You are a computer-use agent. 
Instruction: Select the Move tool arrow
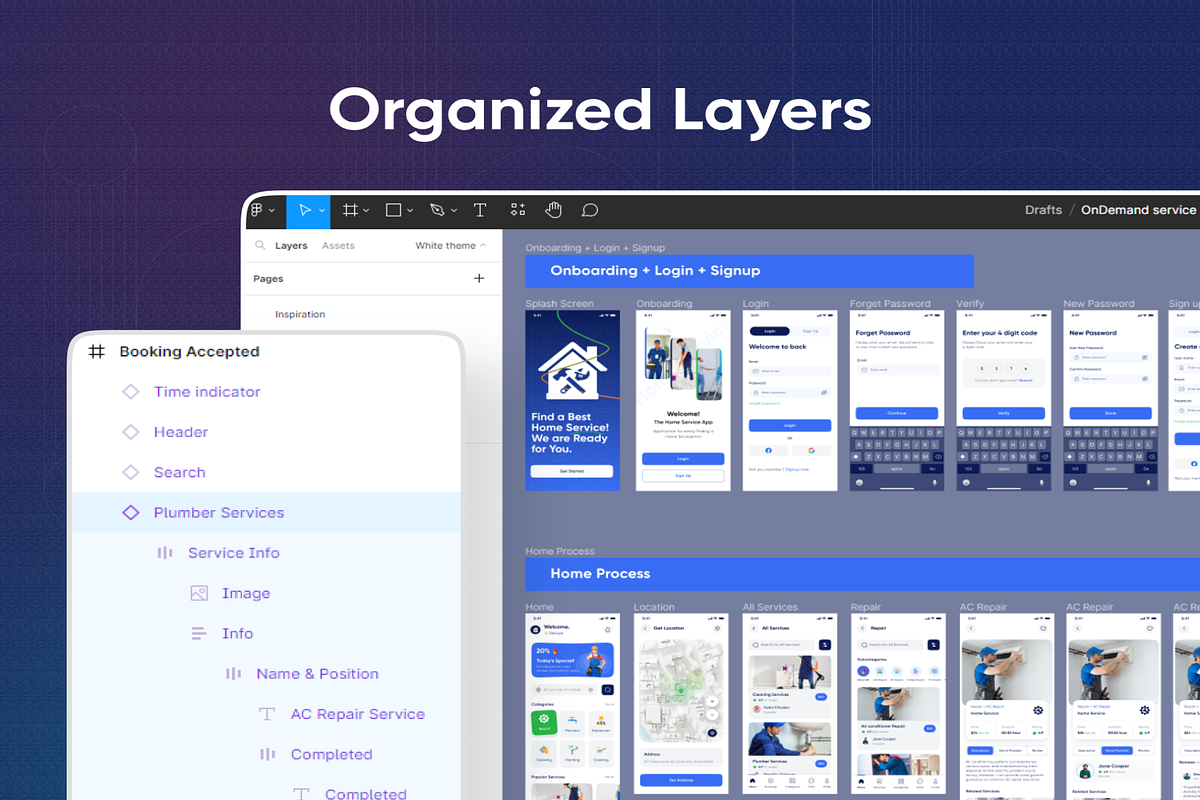(x=305, y=210)
